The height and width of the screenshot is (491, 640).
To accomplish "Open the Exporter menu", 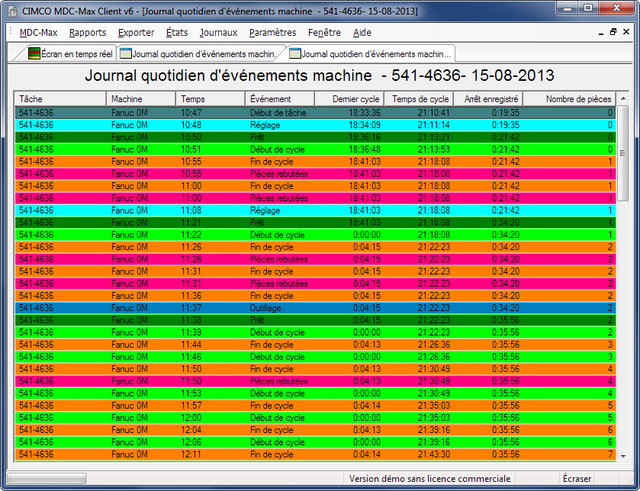I will pos(136,33).
